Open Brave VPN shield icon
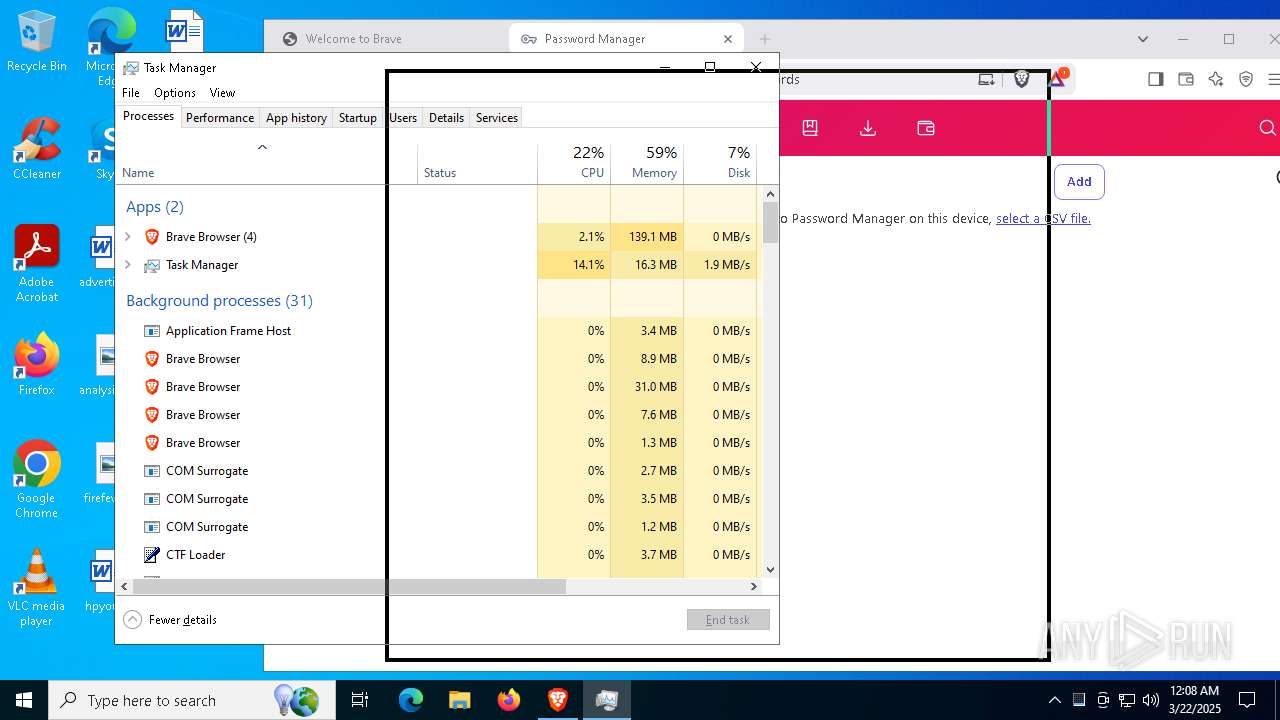Image resolution: width=1280 pixels, height=720 pixels. coord(1246,79)
